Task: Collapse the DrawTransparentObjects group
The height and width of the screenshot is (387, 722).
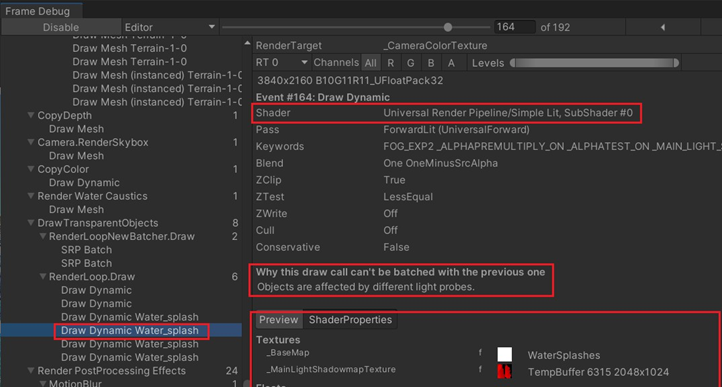Action: pos(31,223)
